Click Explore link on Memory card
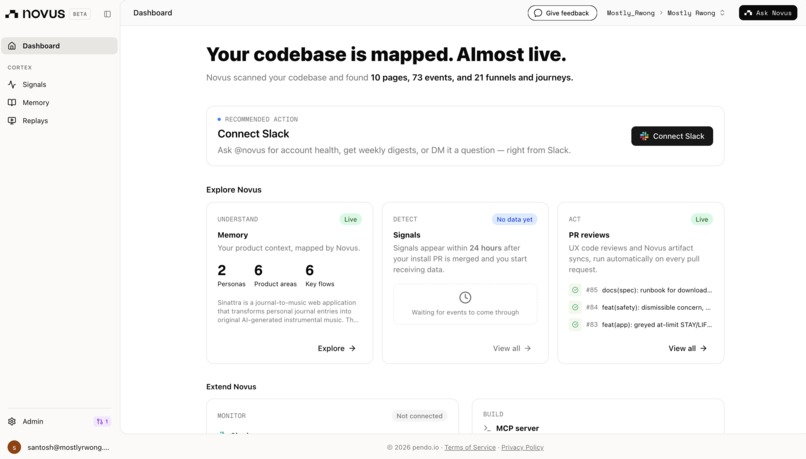806x459 pixels. [337, 348]
